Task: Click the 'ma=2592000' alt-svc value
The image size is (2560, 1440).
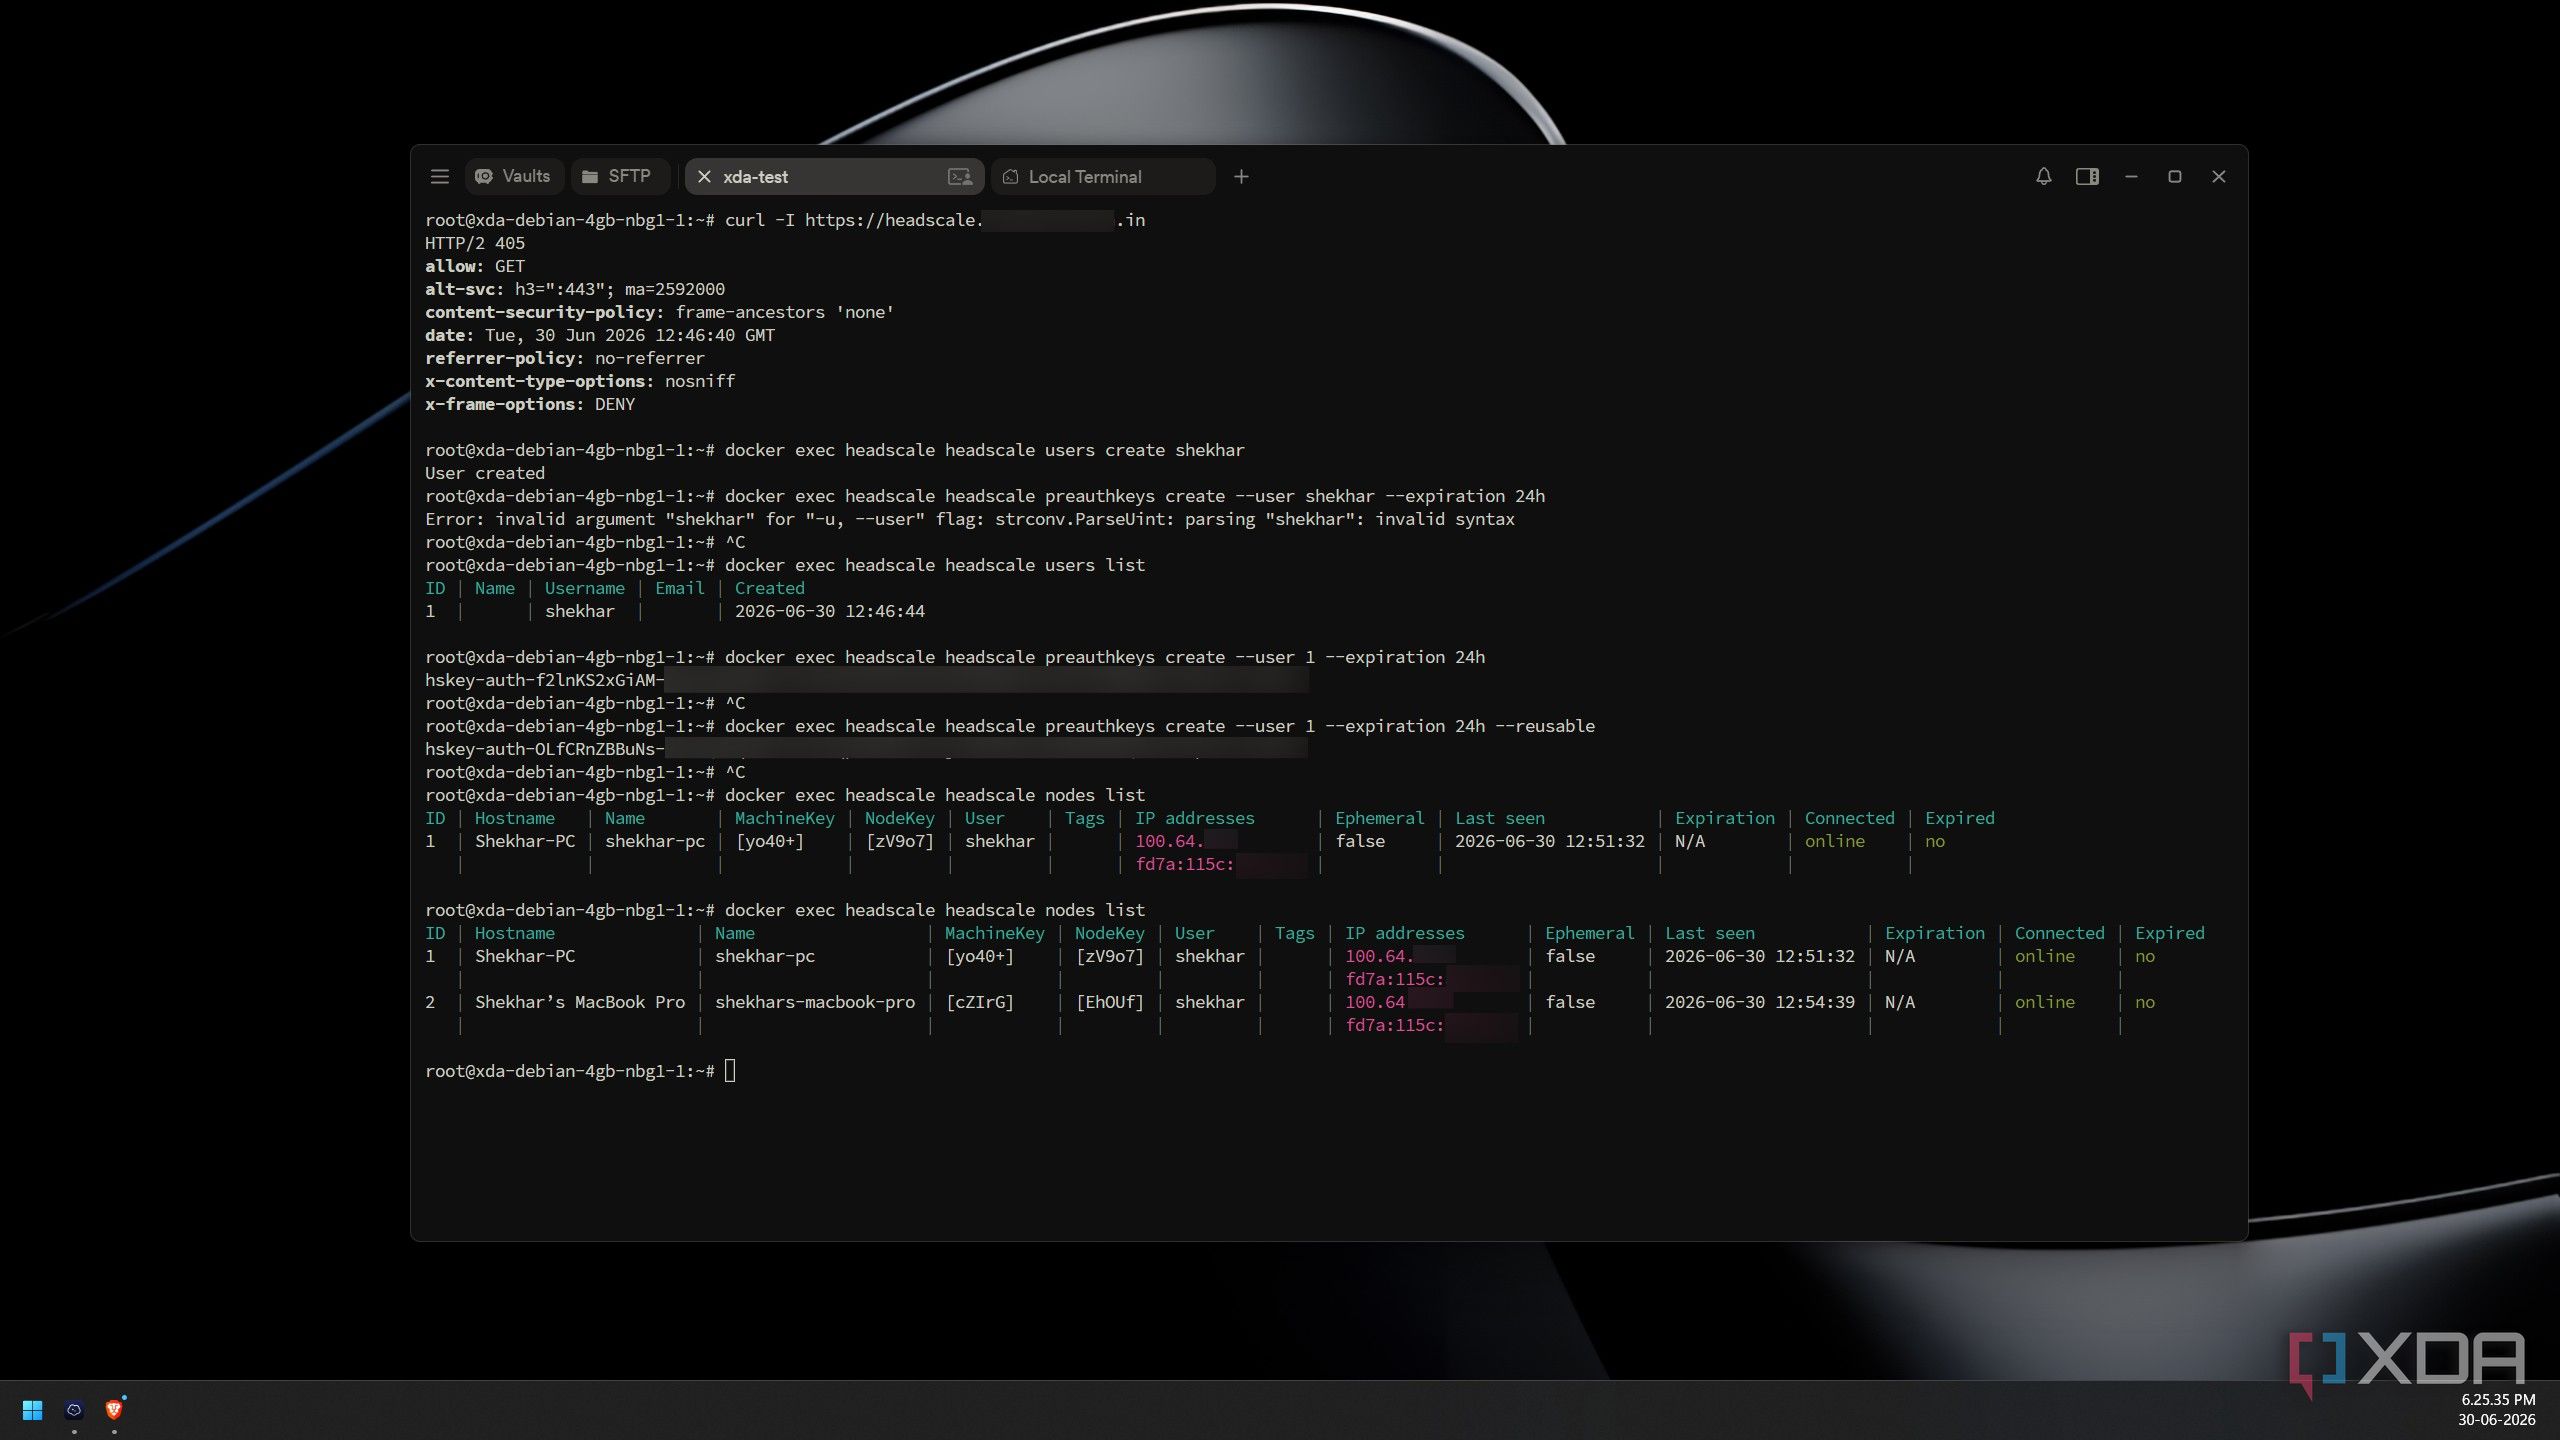Action: click(675, 289)
